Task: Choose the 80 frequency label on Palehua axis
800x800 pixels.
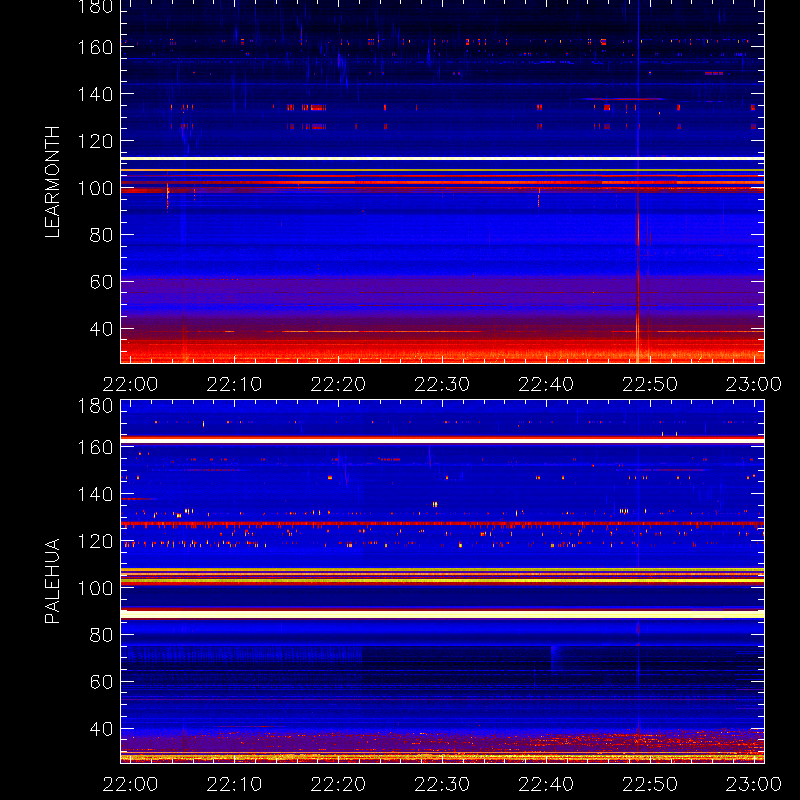Action: pos(101,635)
